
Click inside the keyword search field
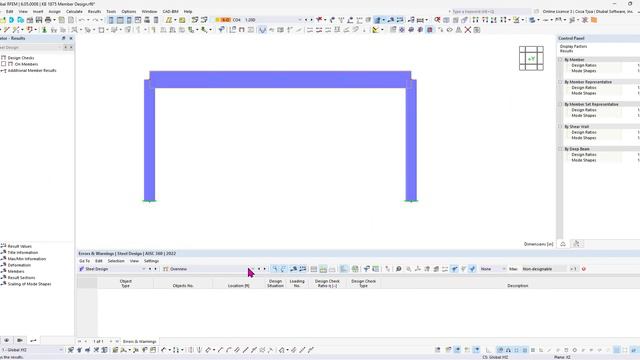(x=491, y=11)
